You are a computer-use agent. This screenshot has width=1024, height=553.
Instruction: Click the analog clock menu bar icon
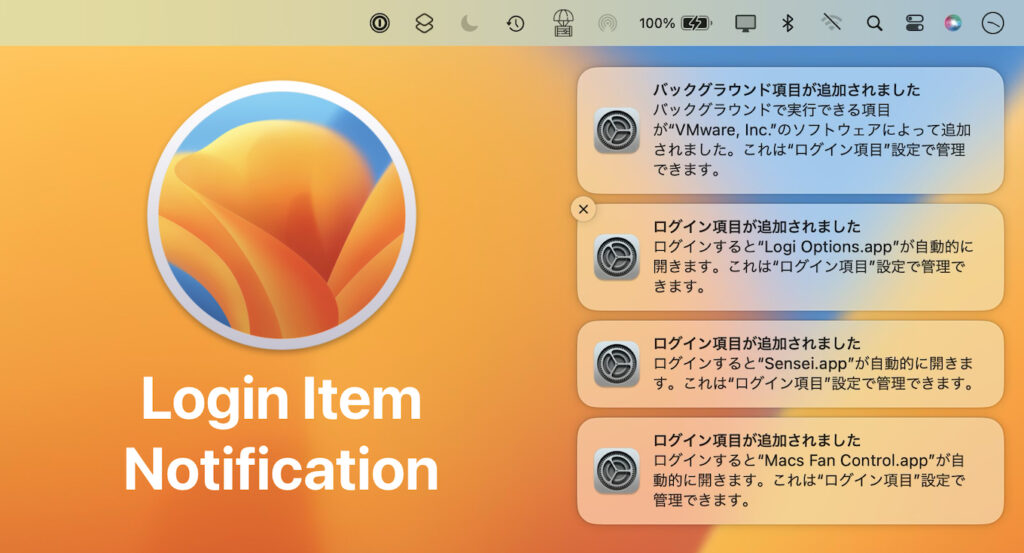coord(993,24)
